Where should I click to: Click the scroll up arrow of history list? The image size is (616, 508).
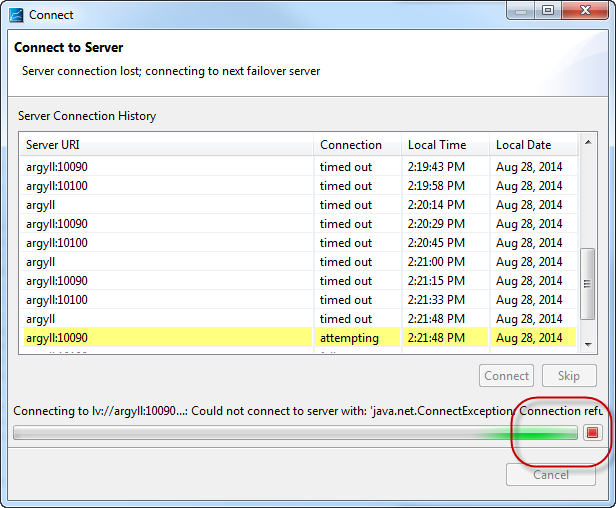(588, 142)
